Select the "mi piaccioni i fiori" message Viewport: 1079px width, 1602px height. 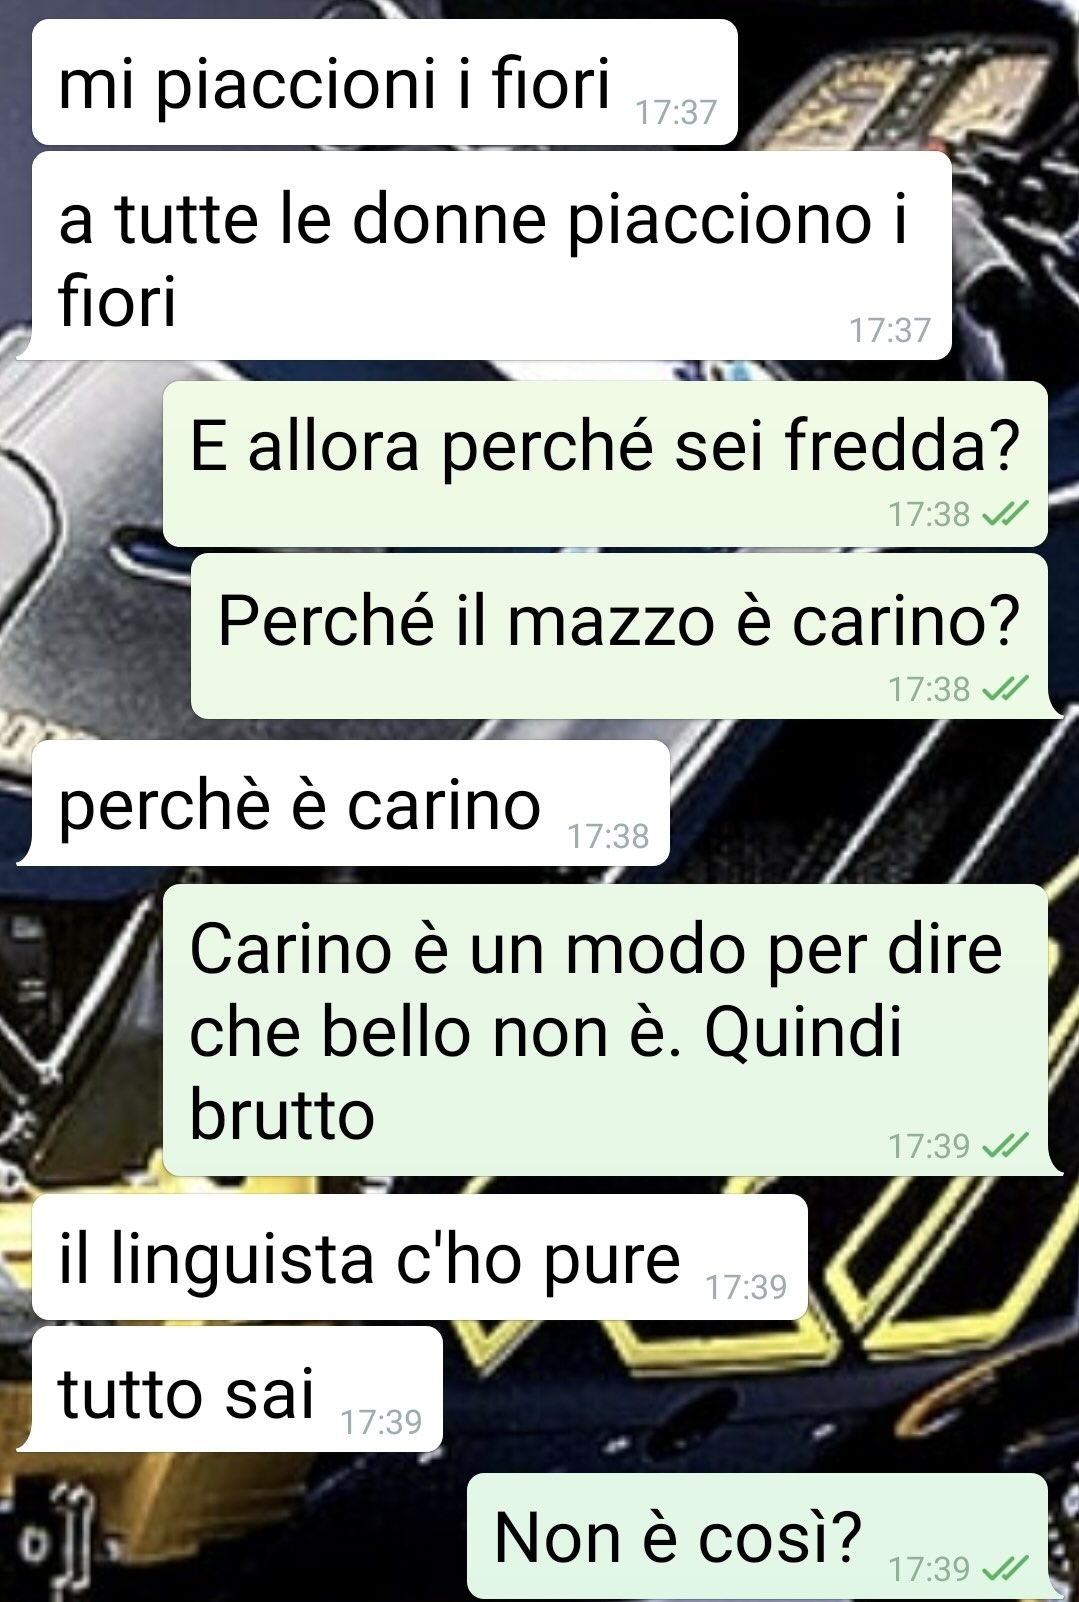point(385,82)
